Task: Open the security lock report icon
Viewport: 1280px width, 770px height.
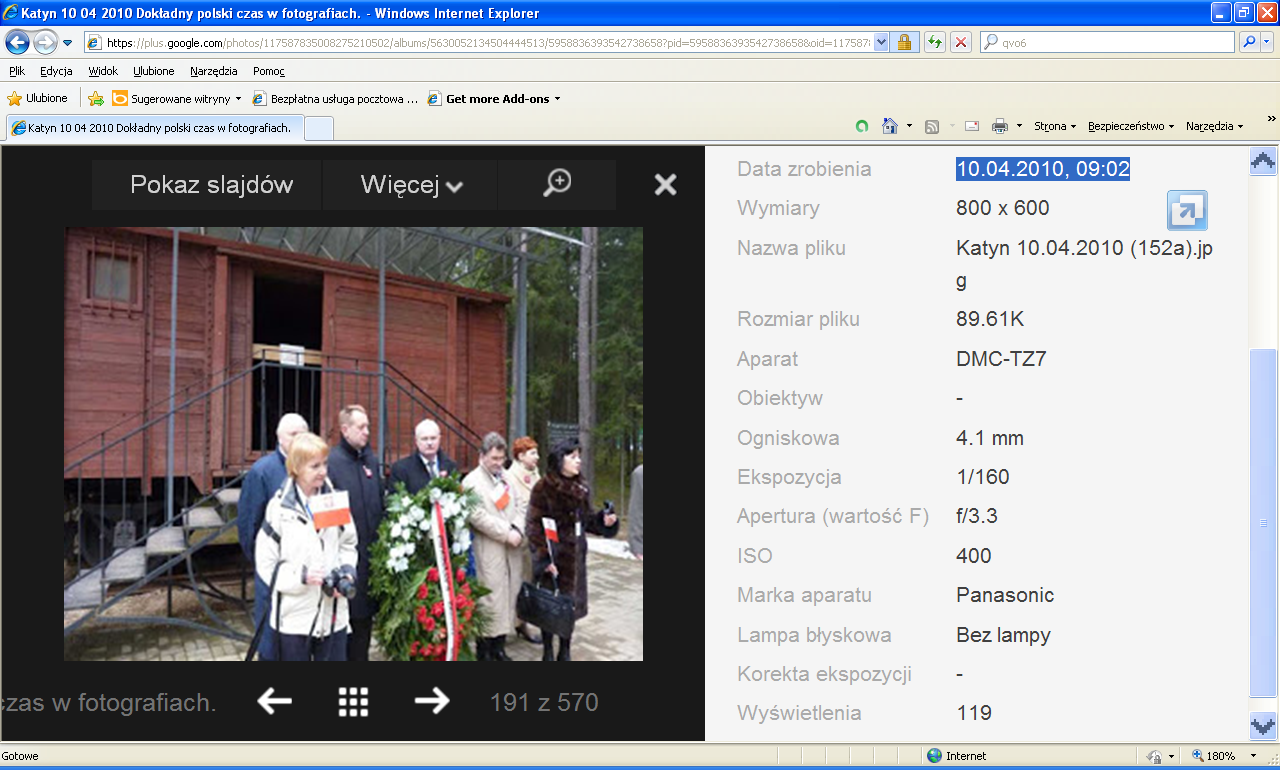Action: 904,42
